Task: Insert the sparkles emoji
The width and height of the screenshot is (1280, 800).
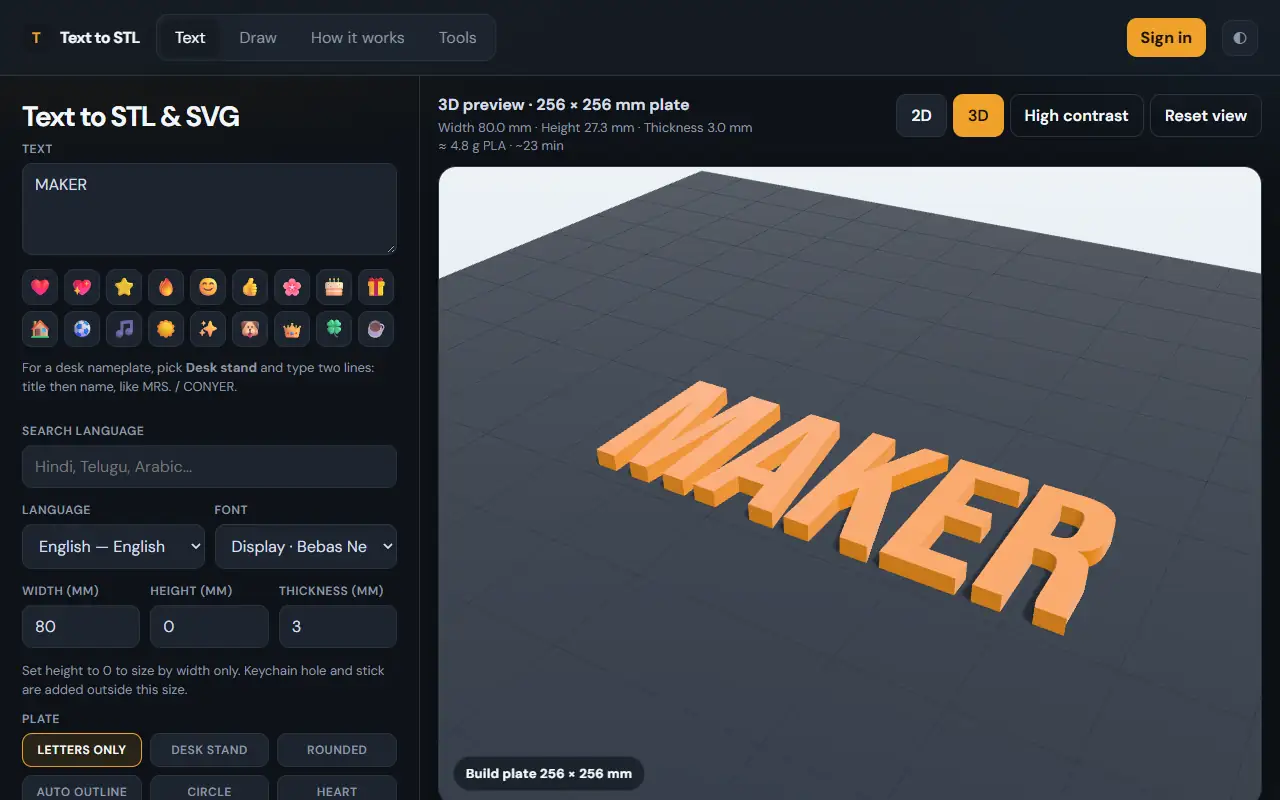Action: 208,329
